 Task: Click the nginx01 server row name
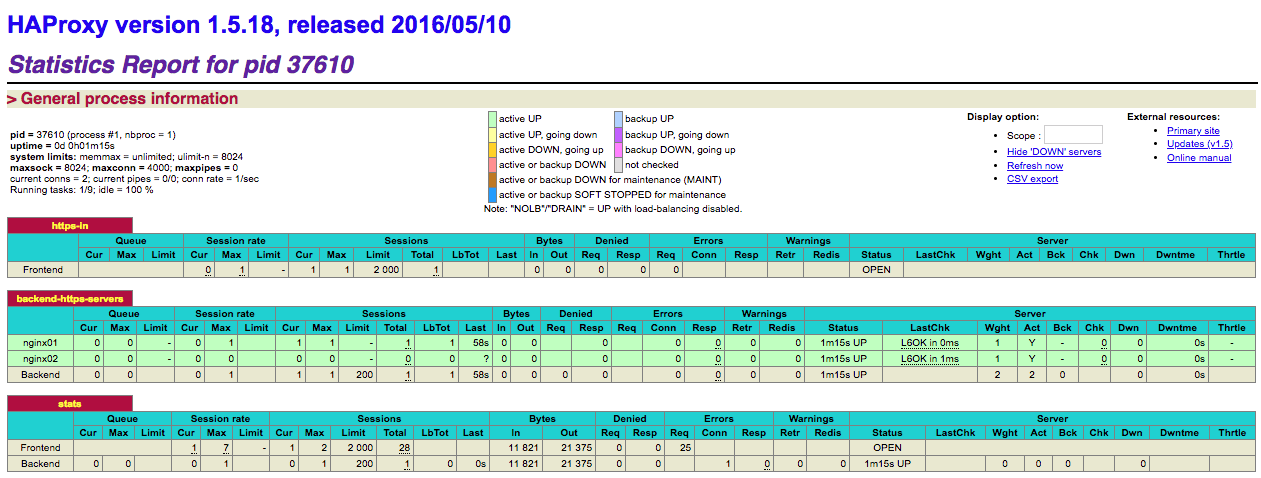coord(41,343)
